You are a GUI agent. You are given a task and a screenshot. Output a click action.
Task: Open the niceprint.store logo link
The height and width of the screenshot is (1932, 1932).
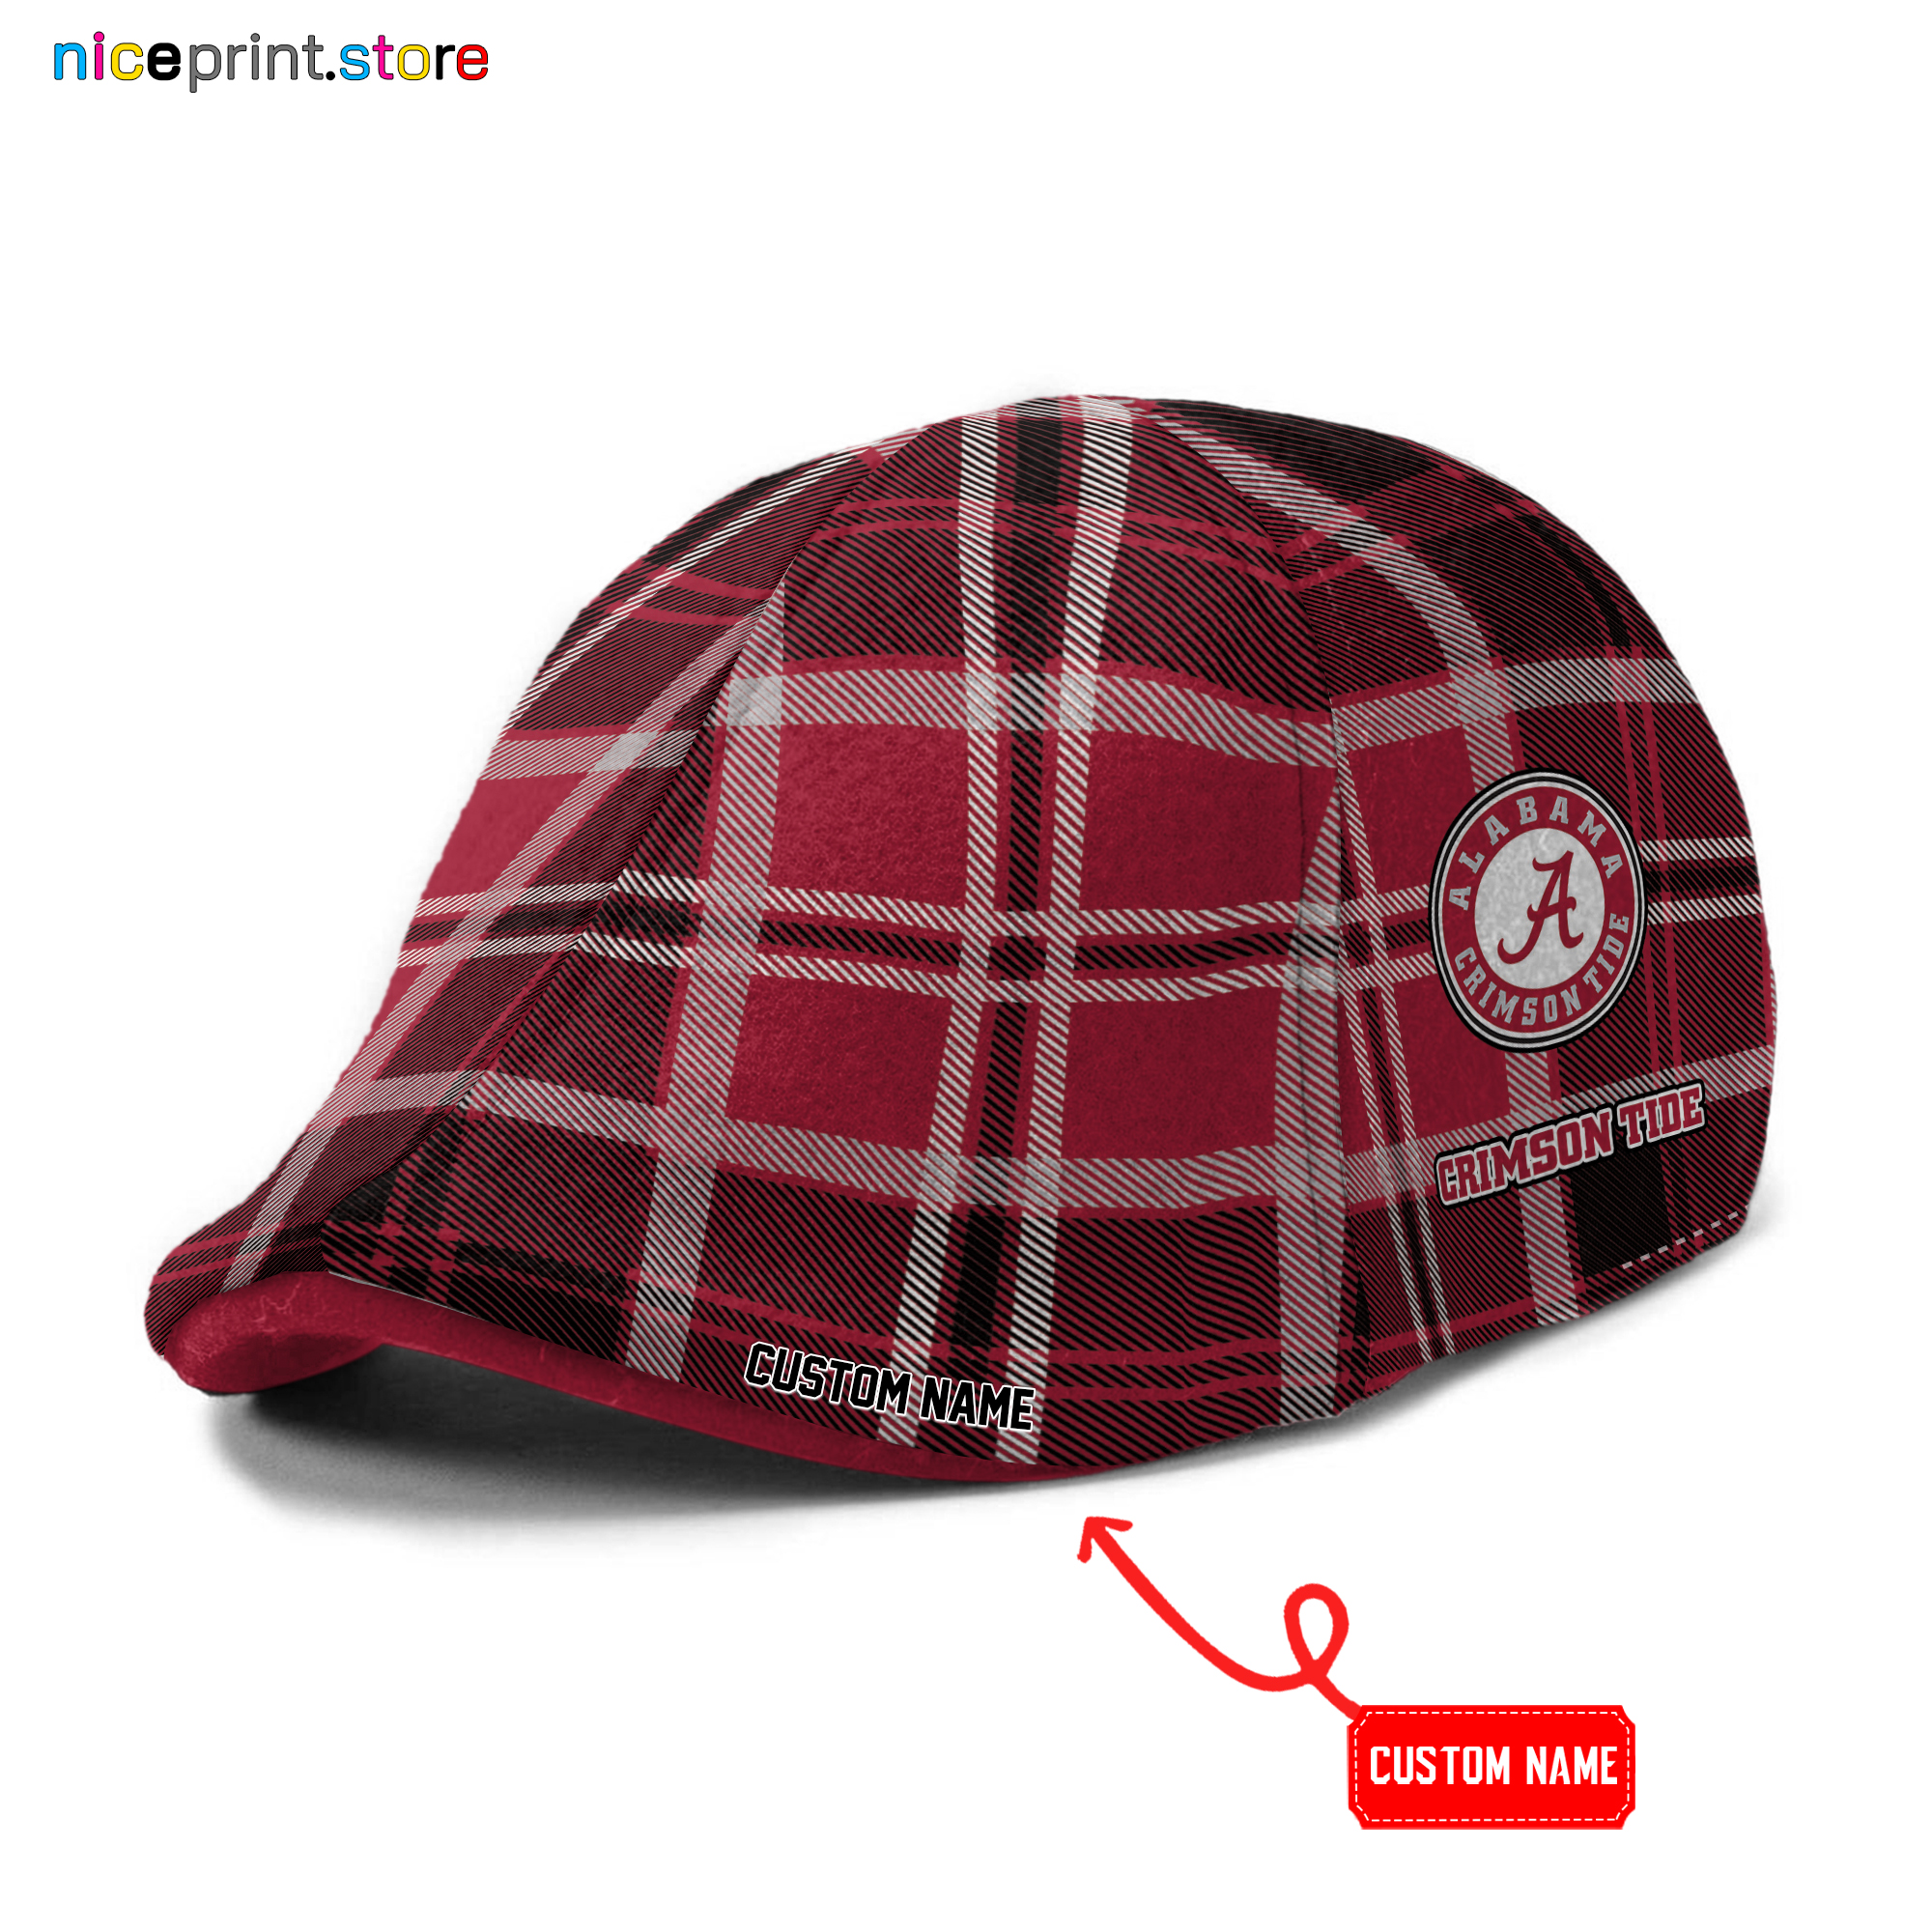(271, 60)
